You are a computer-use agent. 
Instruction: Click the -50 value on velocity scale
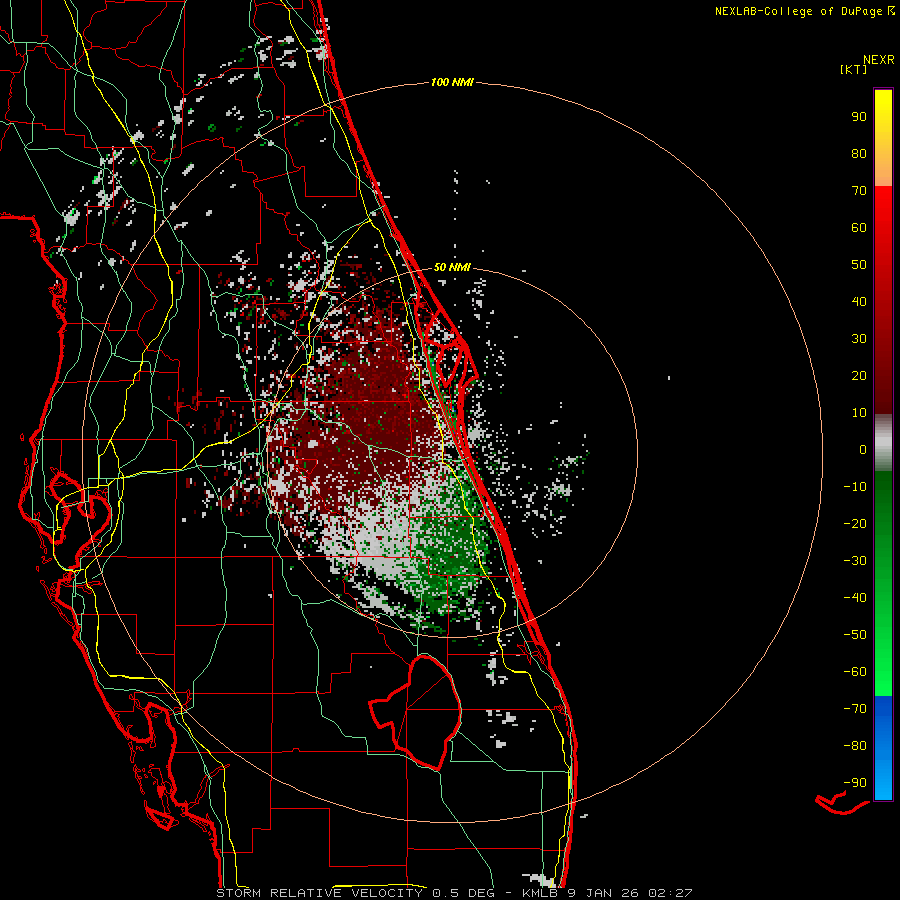[855, 635]
